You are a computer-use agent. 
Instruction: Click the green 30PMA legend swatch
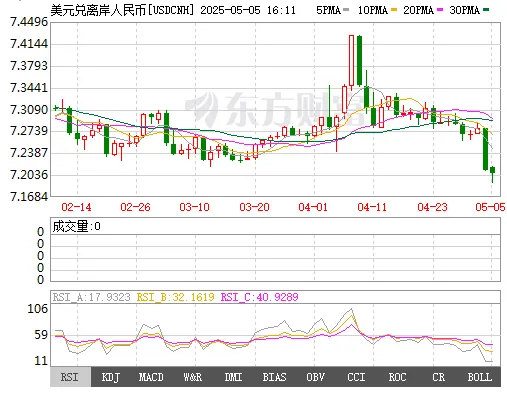(486, 10)
